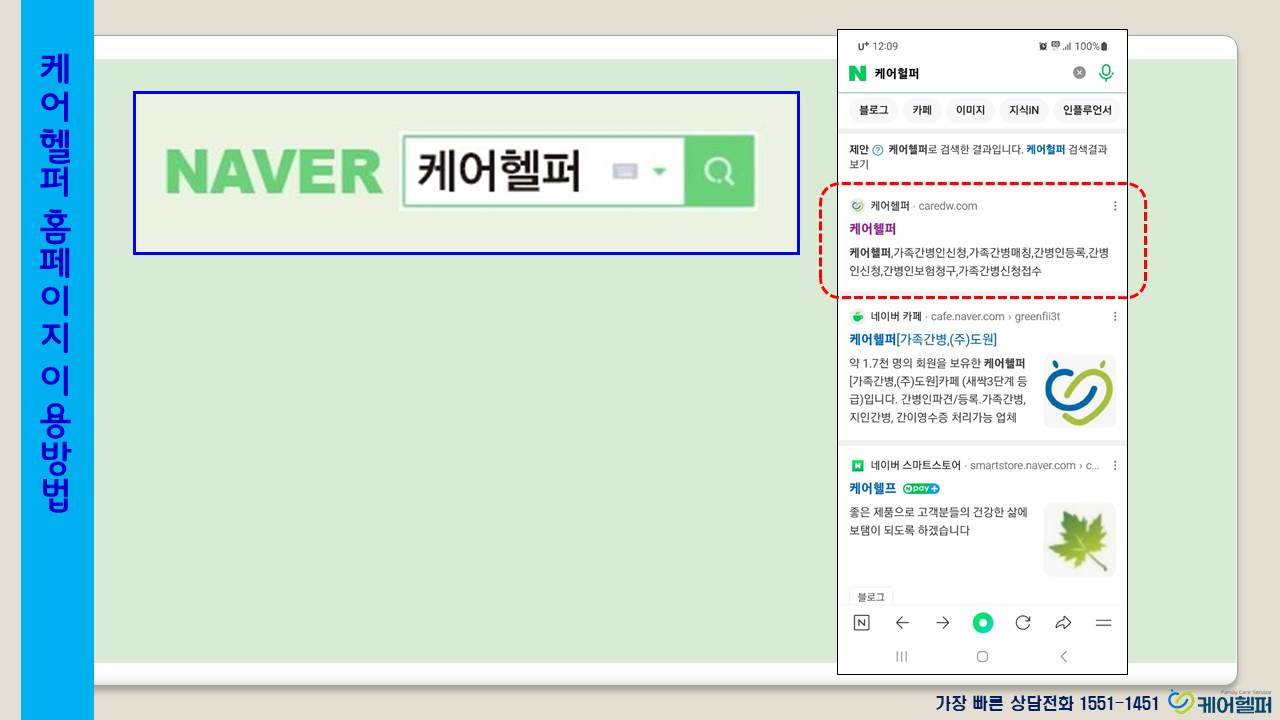Open the 지식iN tab
This screenshot has width=1280, height=720.
point(1023,110)
